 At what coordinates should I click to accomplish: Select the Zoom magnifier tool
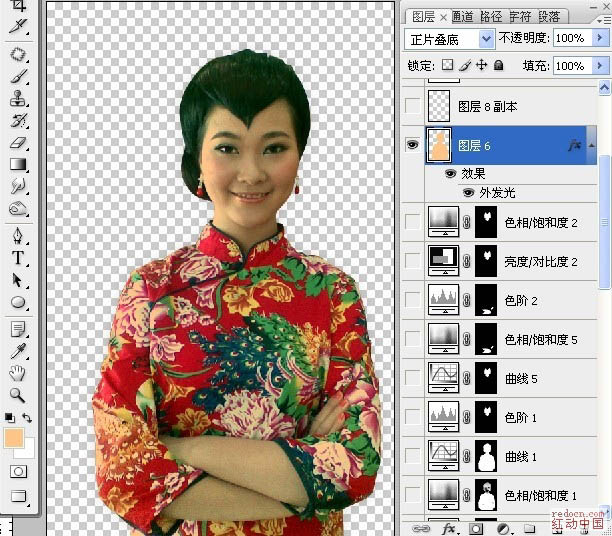pyautogui.click(x=17, y=395)
